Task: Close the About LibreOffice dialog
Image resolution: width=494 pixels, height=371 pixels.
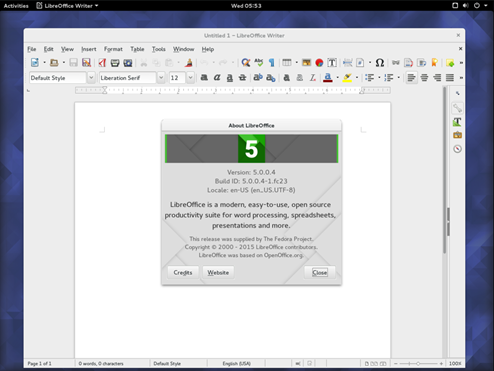Action: click(x=320, y=272)
